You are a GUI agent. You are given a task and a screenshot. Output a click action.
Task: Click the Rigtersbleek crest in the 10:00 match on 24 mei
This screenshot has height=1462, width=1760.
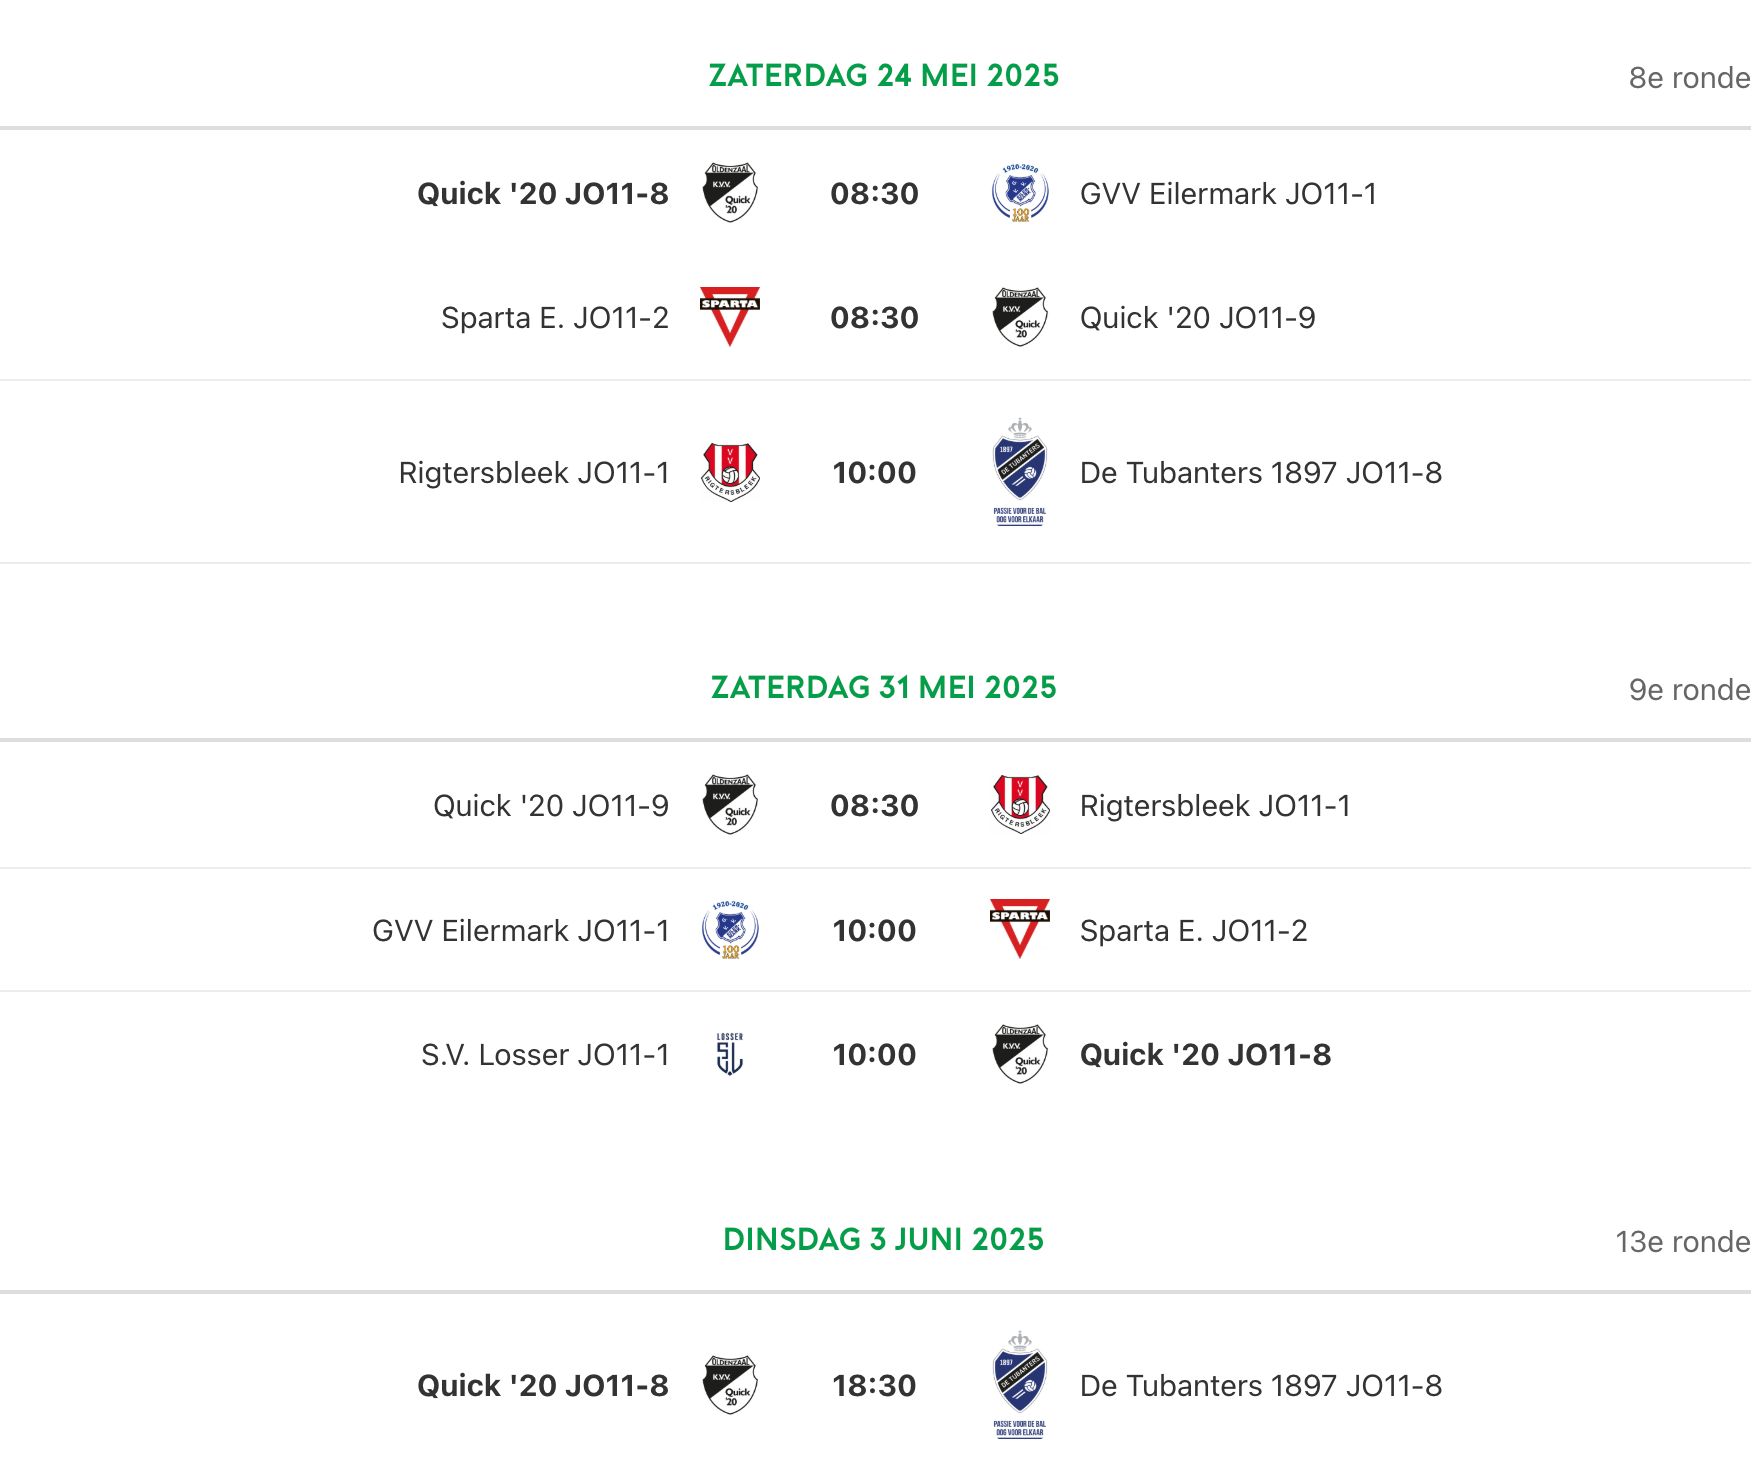(730, 472)
